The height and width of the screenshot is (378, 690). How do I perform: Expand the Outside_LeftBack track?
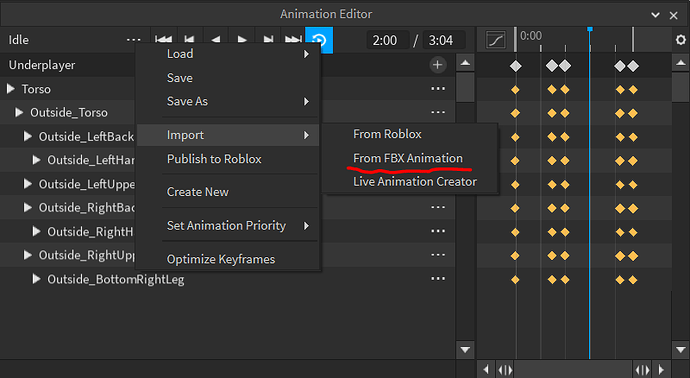click(28, 136)
